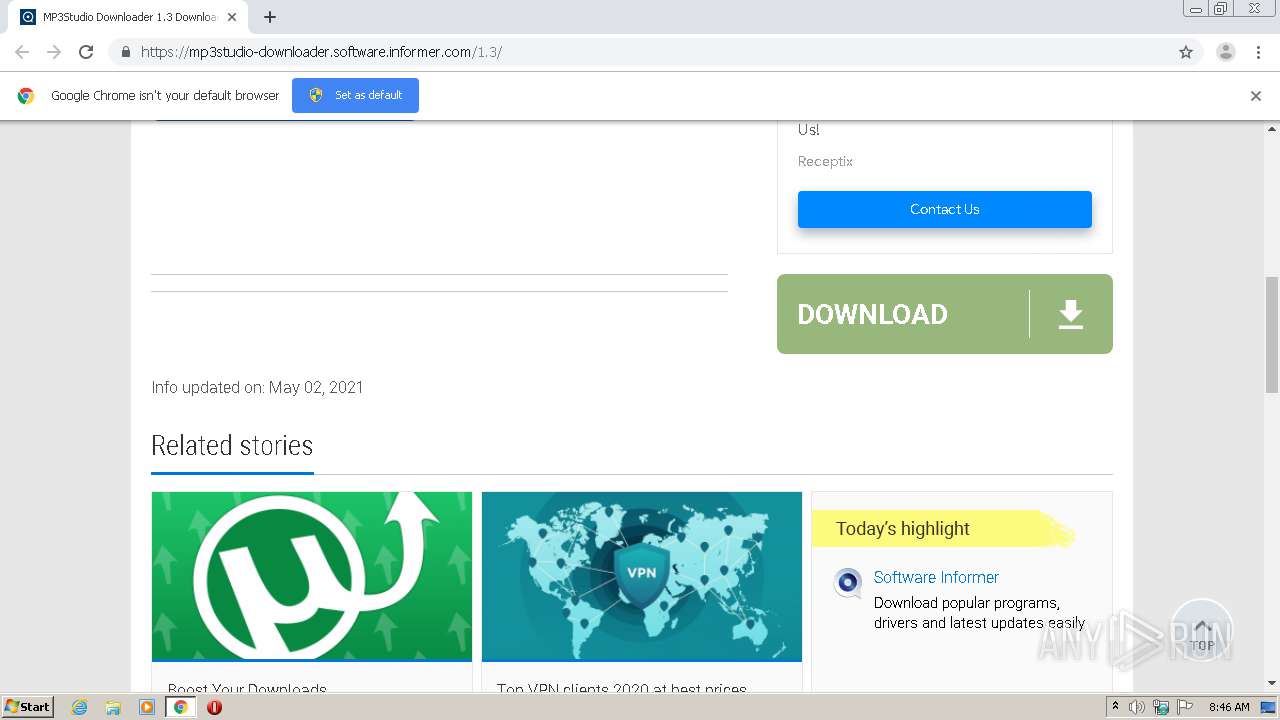Image resolution: width=1280 pixels, height=720 pixels.
Task: Click the vertical scrollbar thumb
Action: tap(1272, 335)
